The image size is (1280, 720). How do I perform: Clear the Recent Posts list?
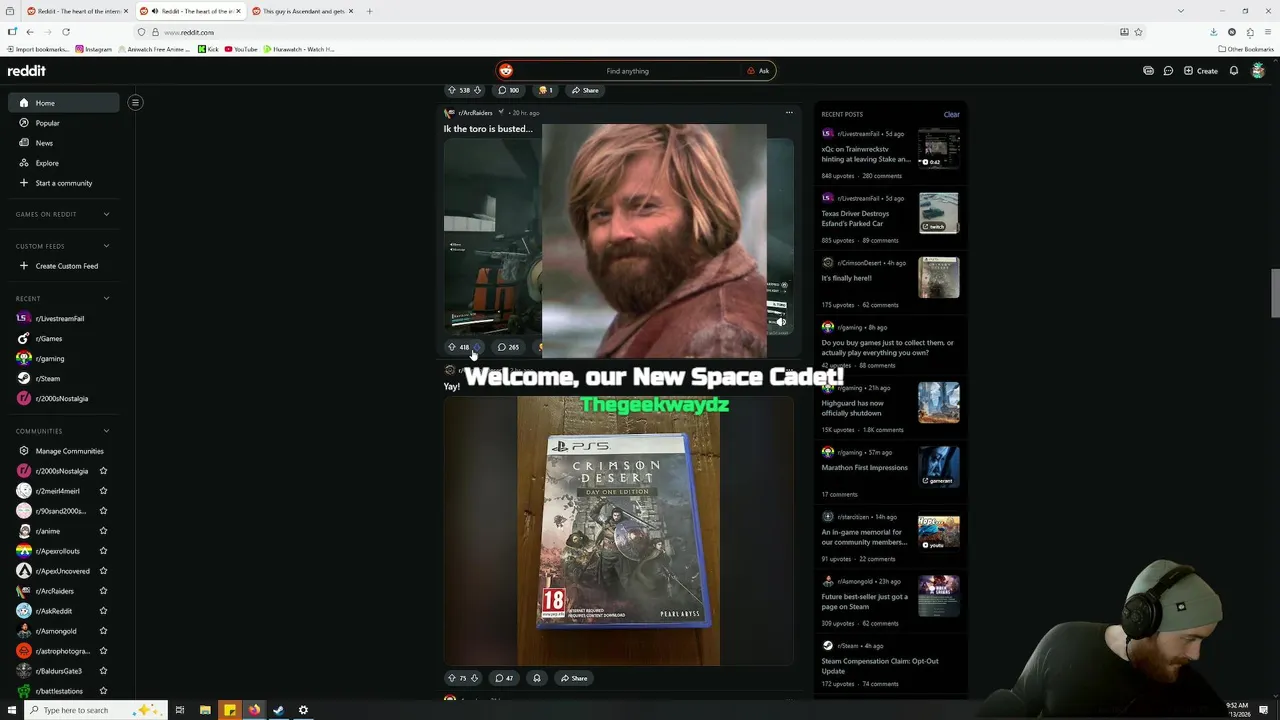(951, 114)
